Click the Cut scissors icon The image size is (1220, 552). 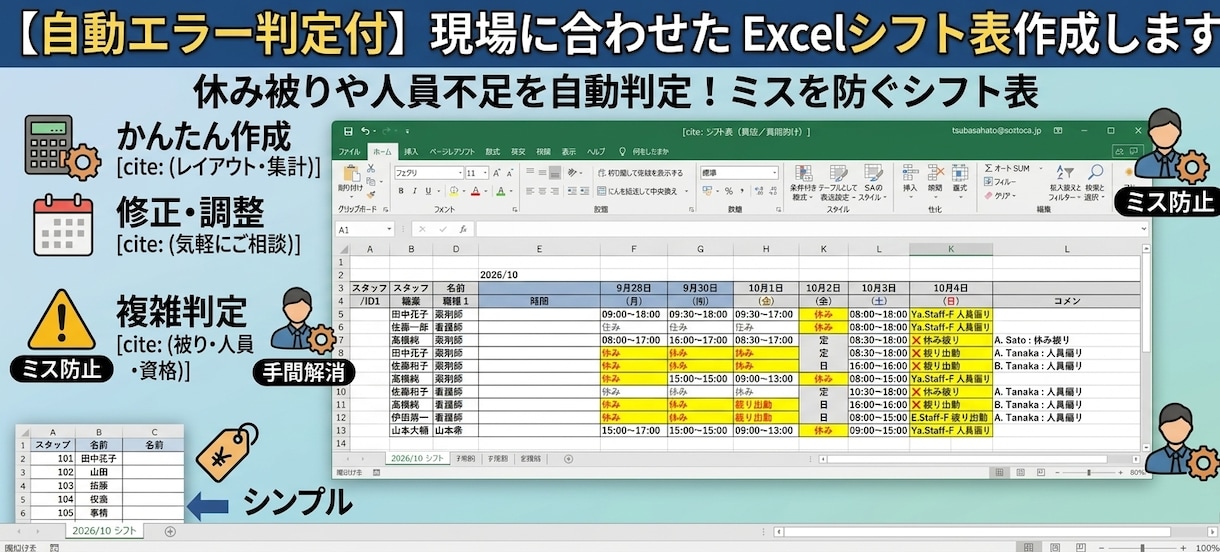(370, 167)
